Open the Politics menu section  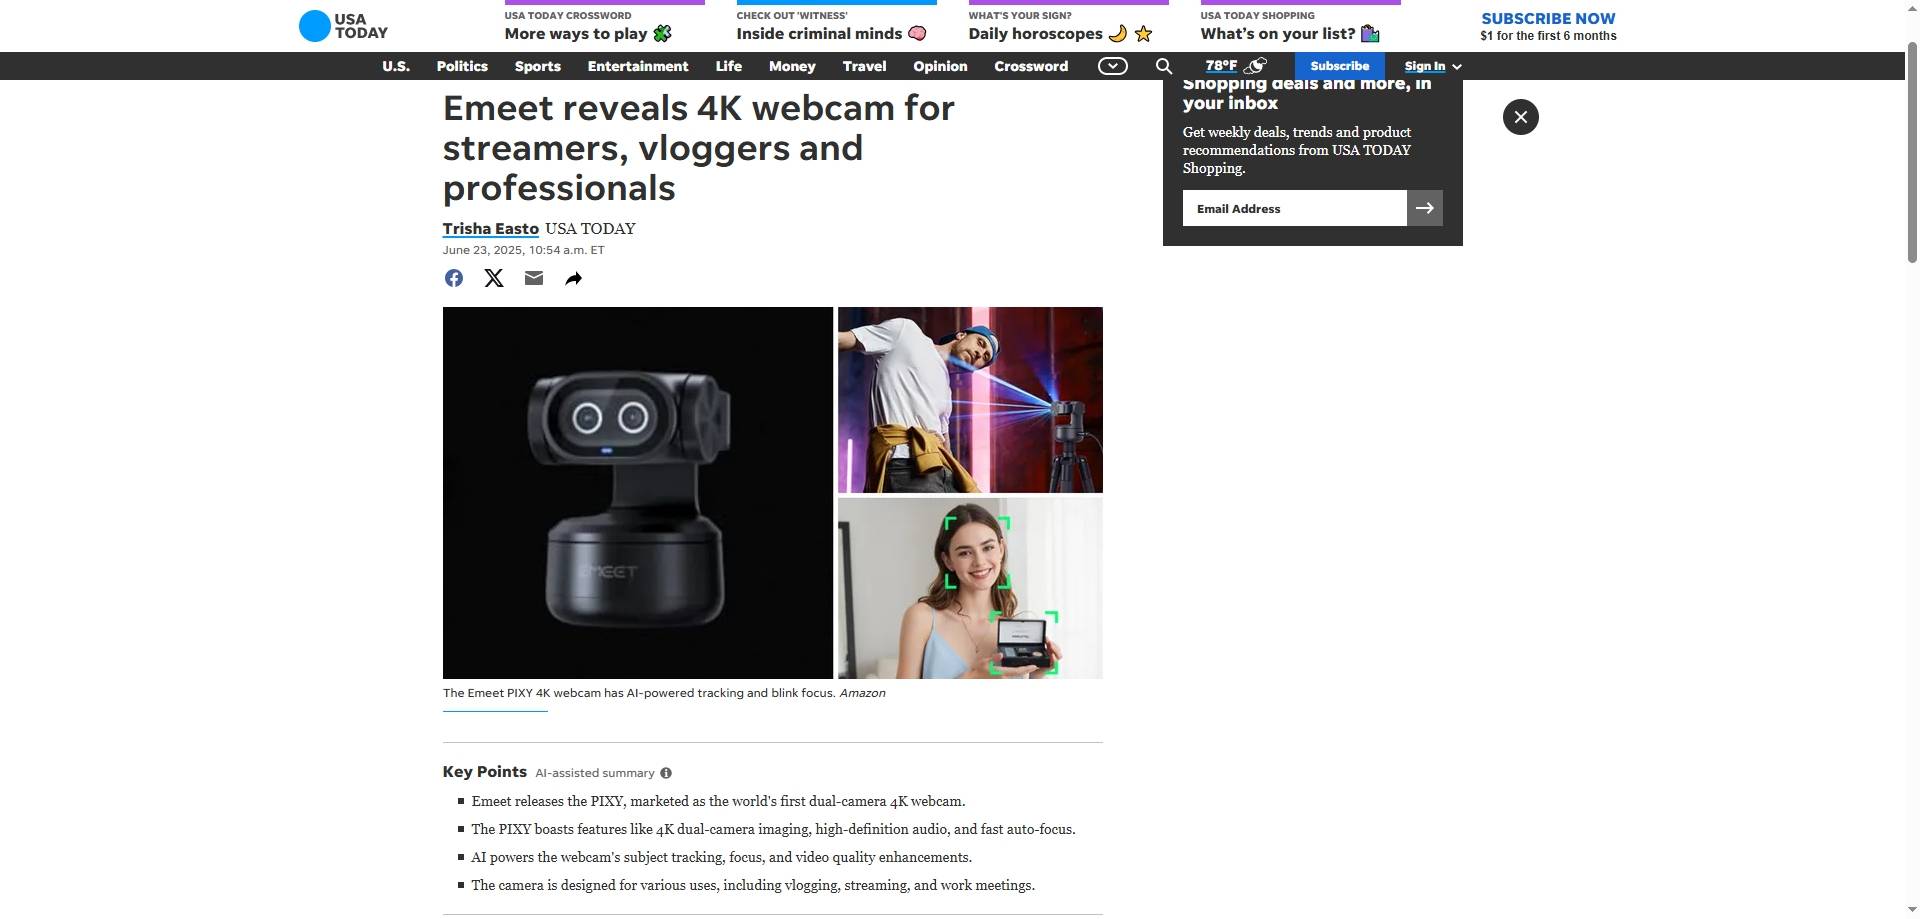coord(462,66)
